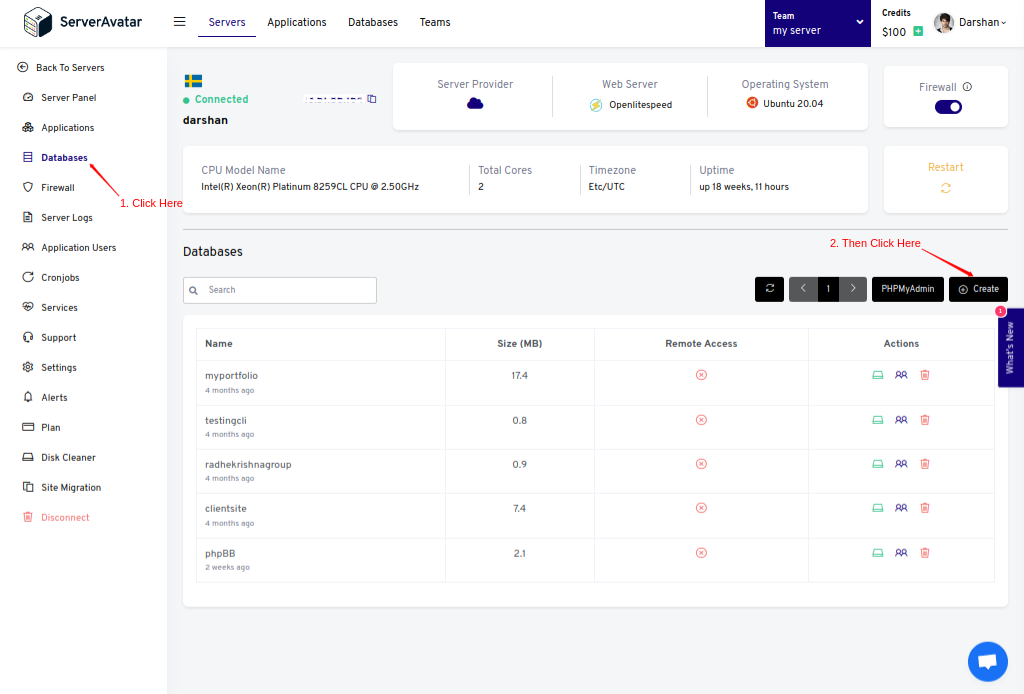Open the Servers tab
Image resolution: width=1024 pixels, height=694 pixels.
pyautogui.click(x=227, y=22)
